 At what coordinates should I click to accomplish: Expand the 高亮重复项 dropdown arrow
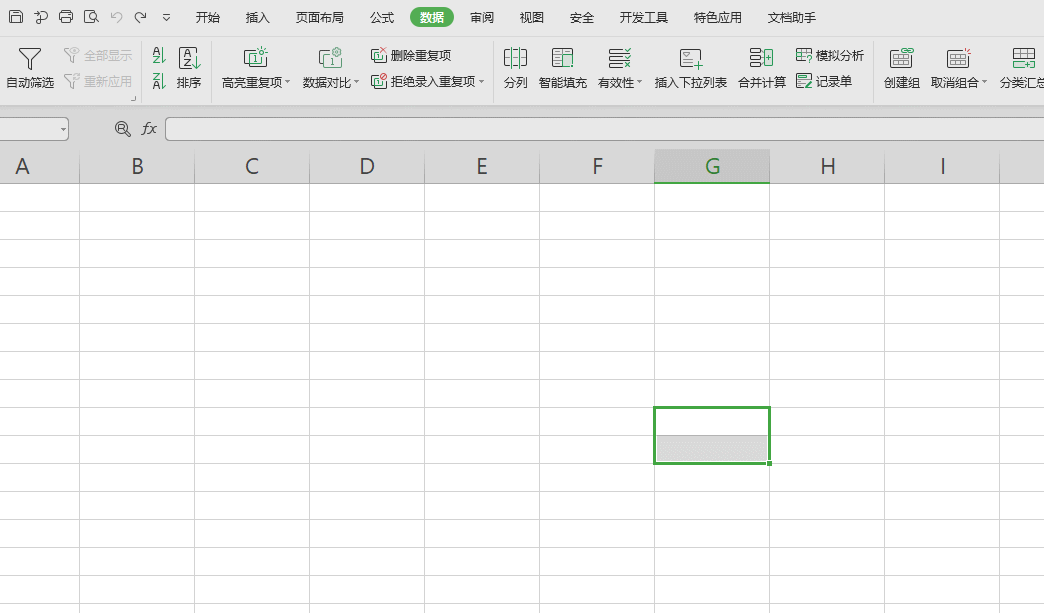(x=288, y=83)
